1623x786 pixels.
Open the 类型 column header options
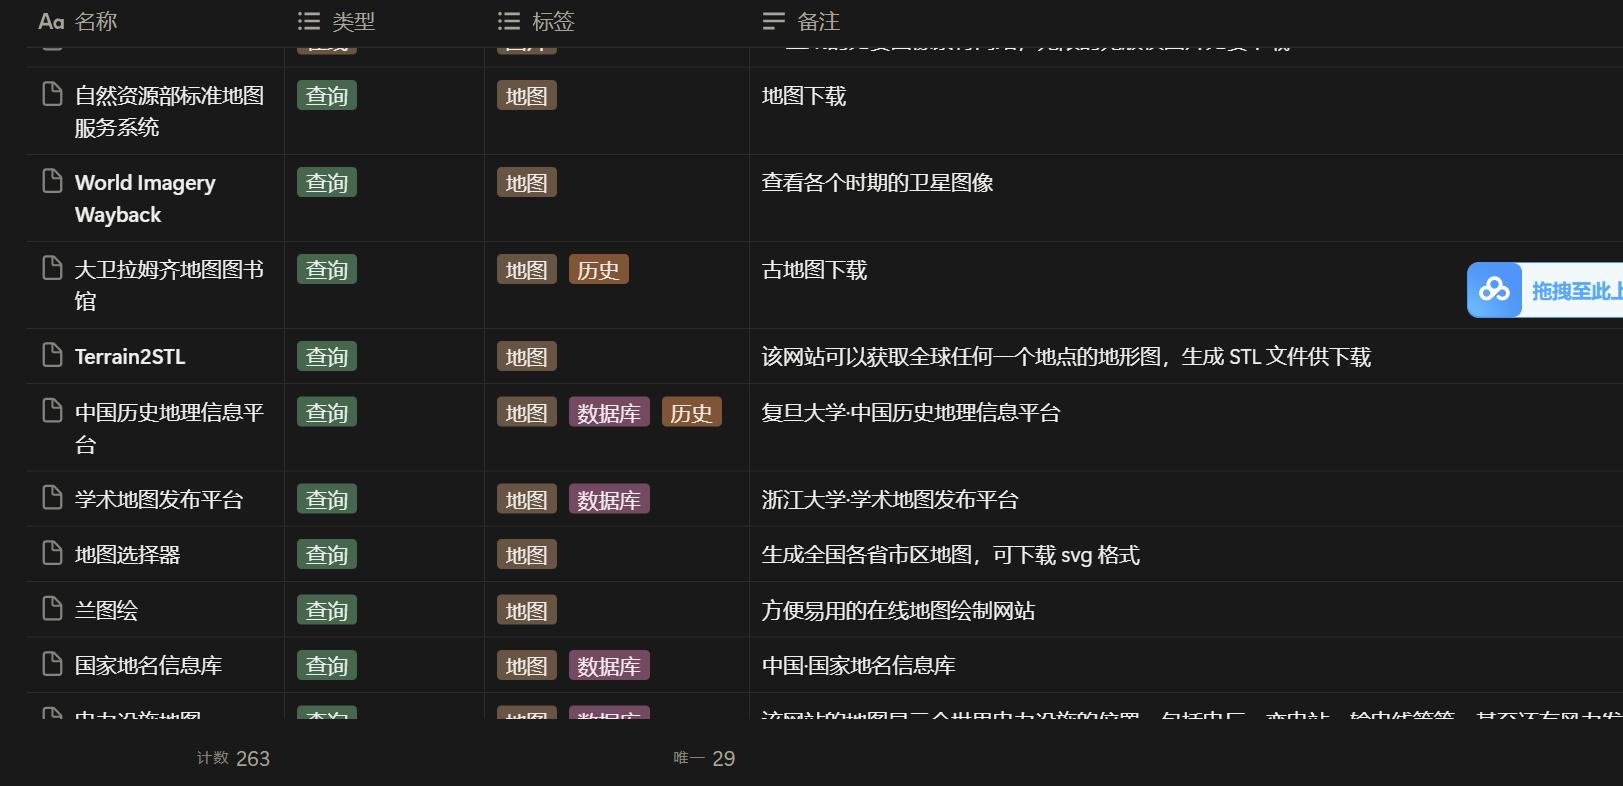[x=338, y=21]
